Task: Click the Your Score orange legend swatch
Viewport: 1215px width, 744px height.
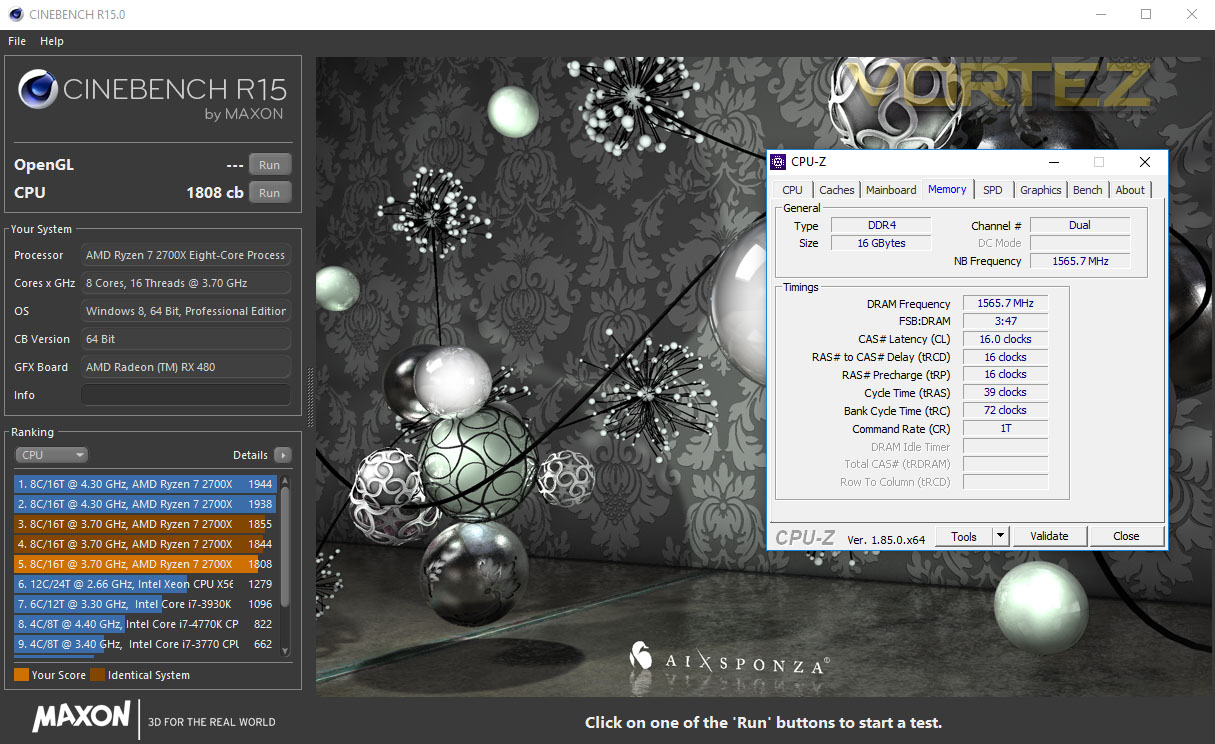Action: click(x=21, y=675)
